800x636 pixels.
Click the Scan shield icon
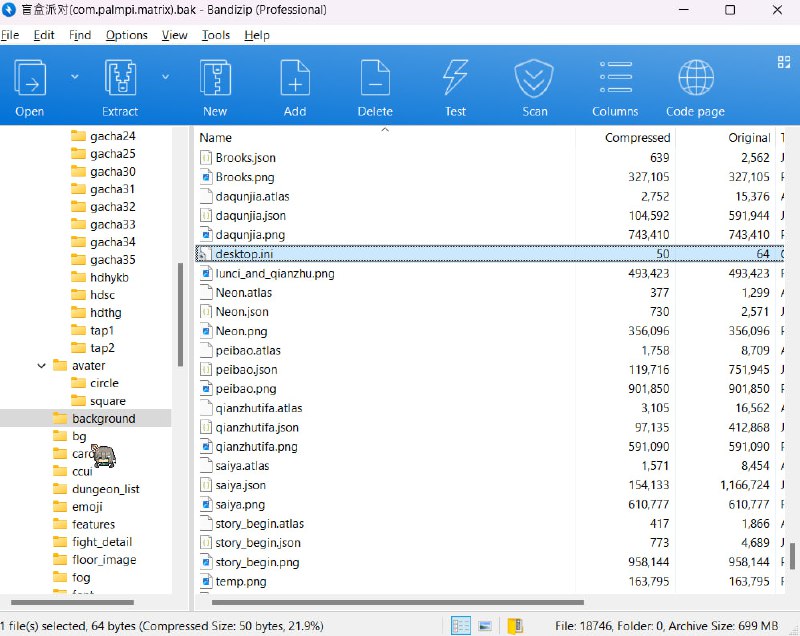tap(535, 78)
